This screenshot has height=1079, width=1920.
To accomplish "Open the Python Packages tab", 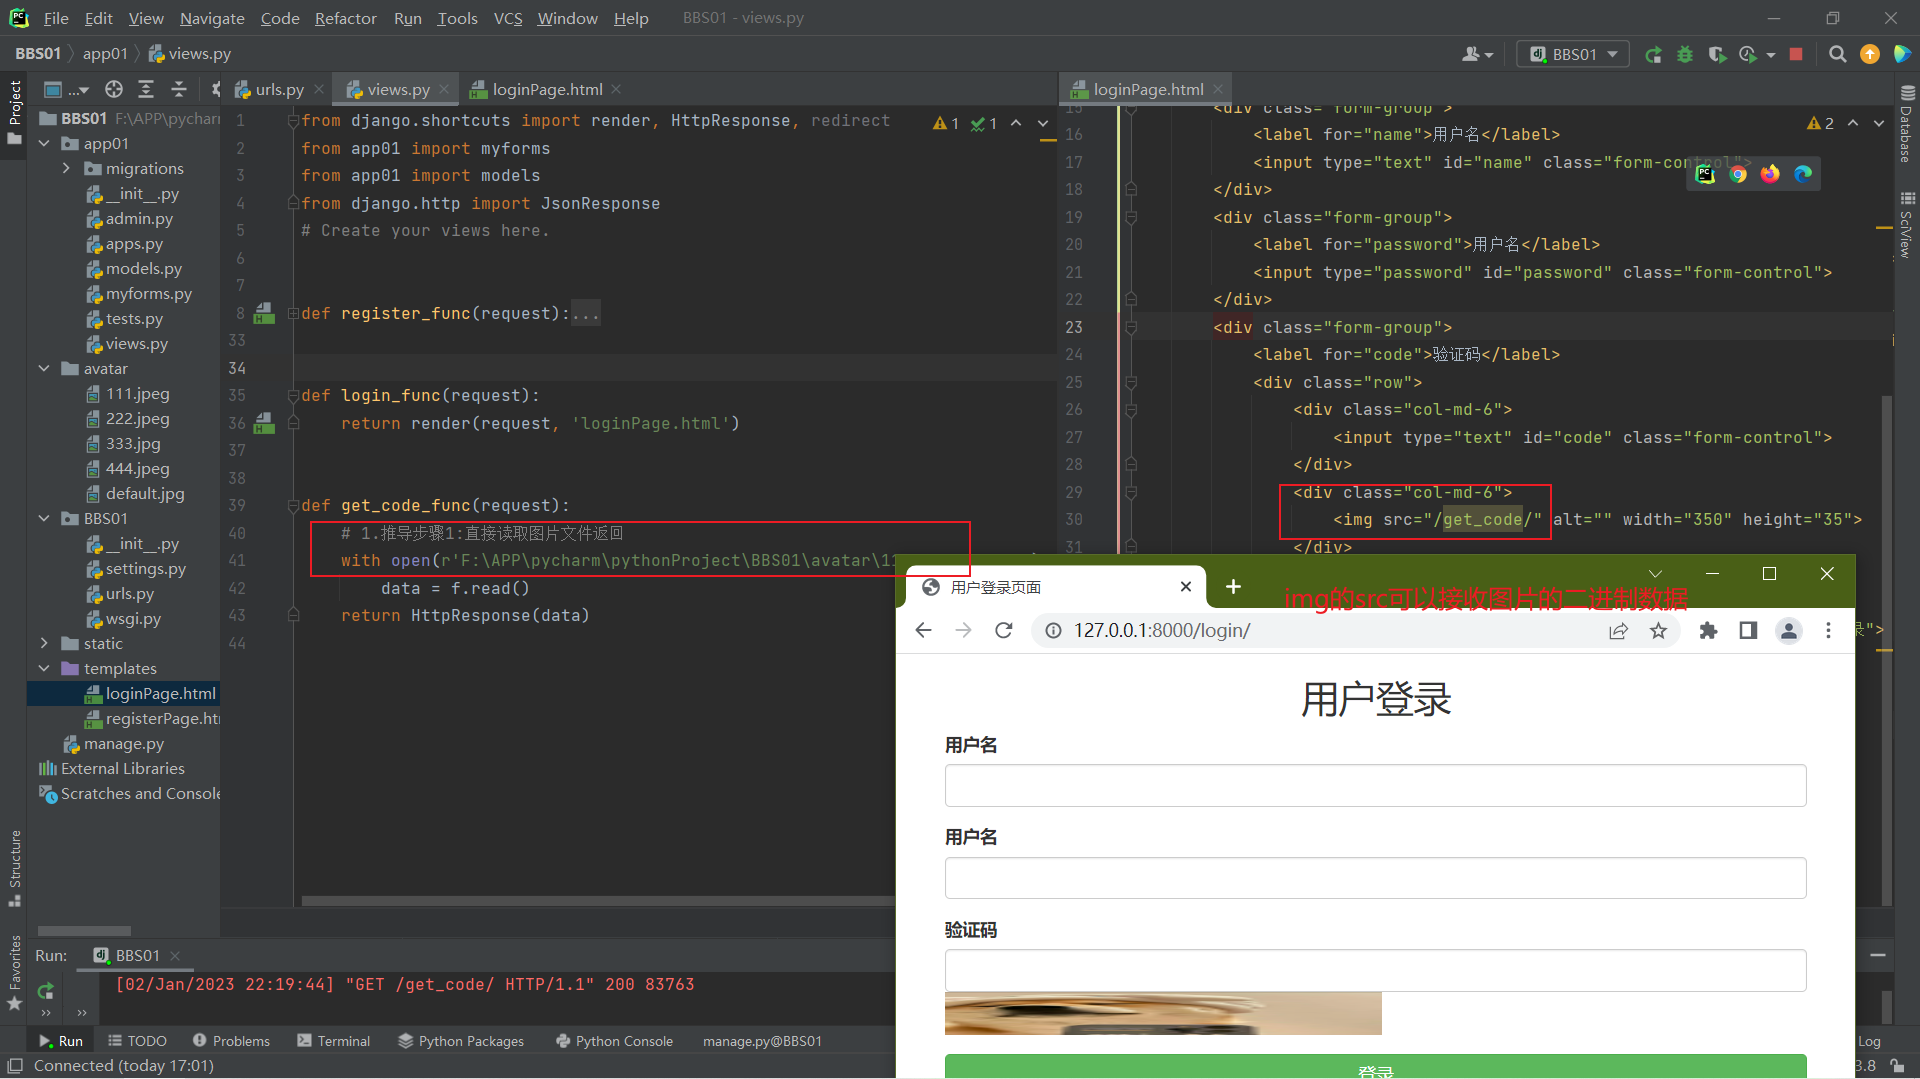I will (461, 1041).
